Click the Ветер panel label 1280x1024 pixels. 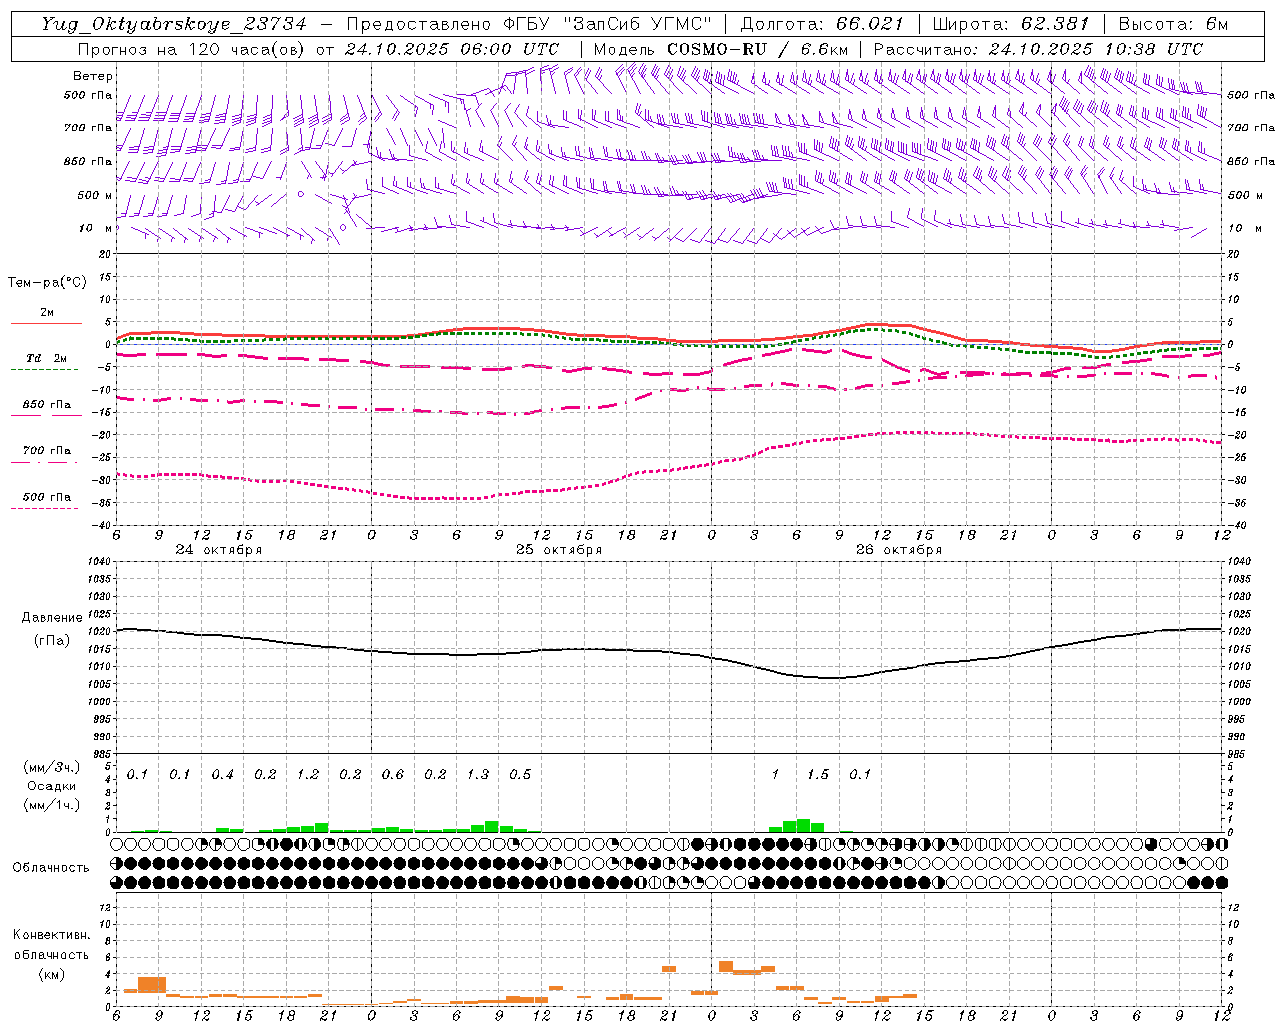(x=93, y=76)
